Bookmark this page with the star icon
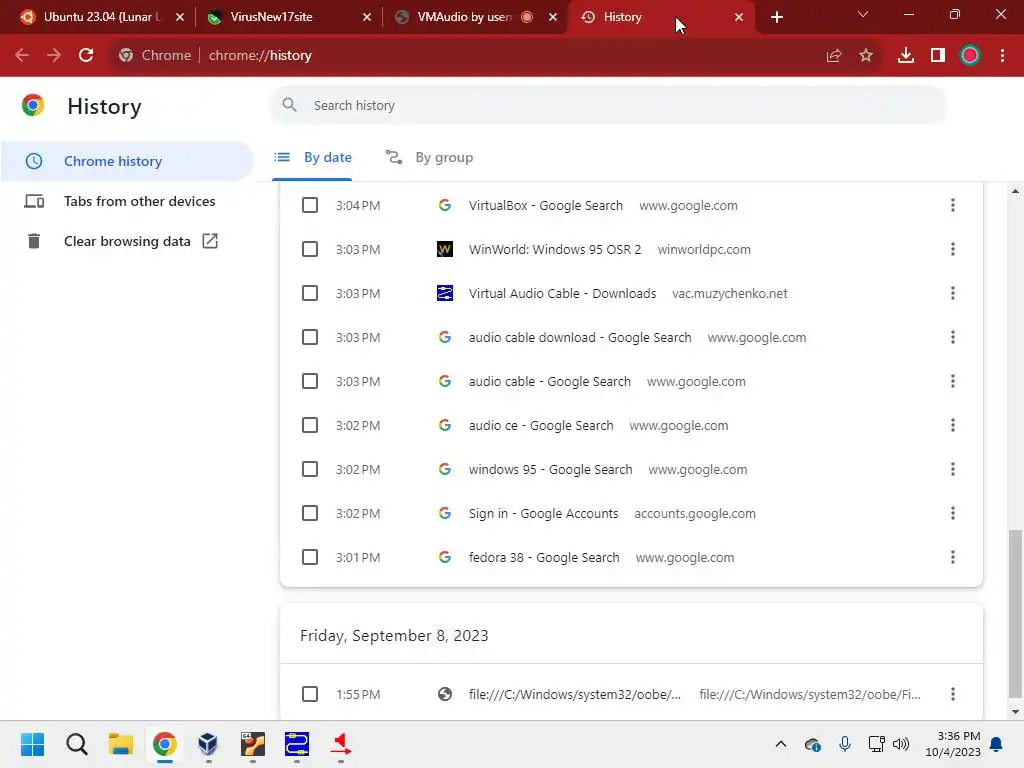Viewport: 1024px width, 768px height. click(866, 56)
